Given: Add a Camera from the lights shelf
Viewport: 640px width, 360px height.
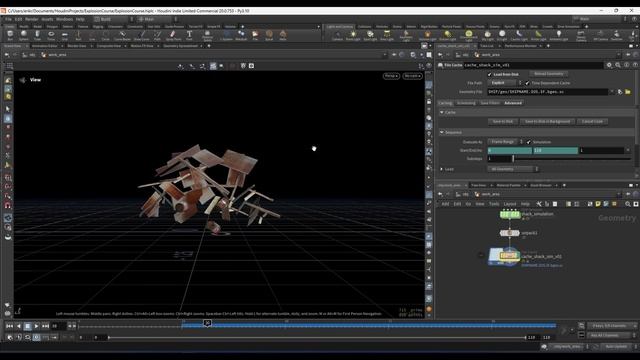Looking at the screenshot, I should 337,35.
